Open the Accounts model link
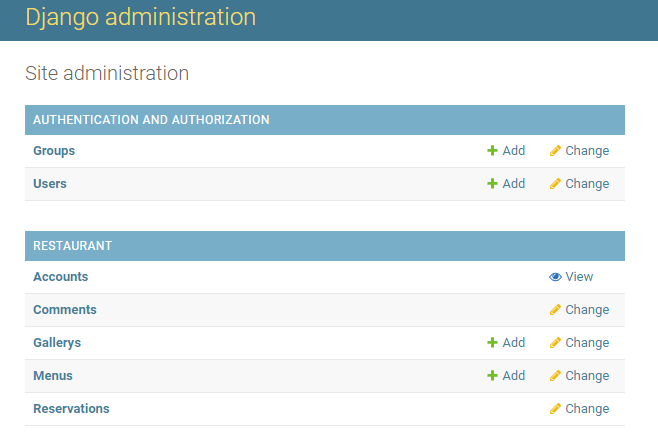Screen dimensions: 658x438 pyautogui.click(x=61, y=277)
